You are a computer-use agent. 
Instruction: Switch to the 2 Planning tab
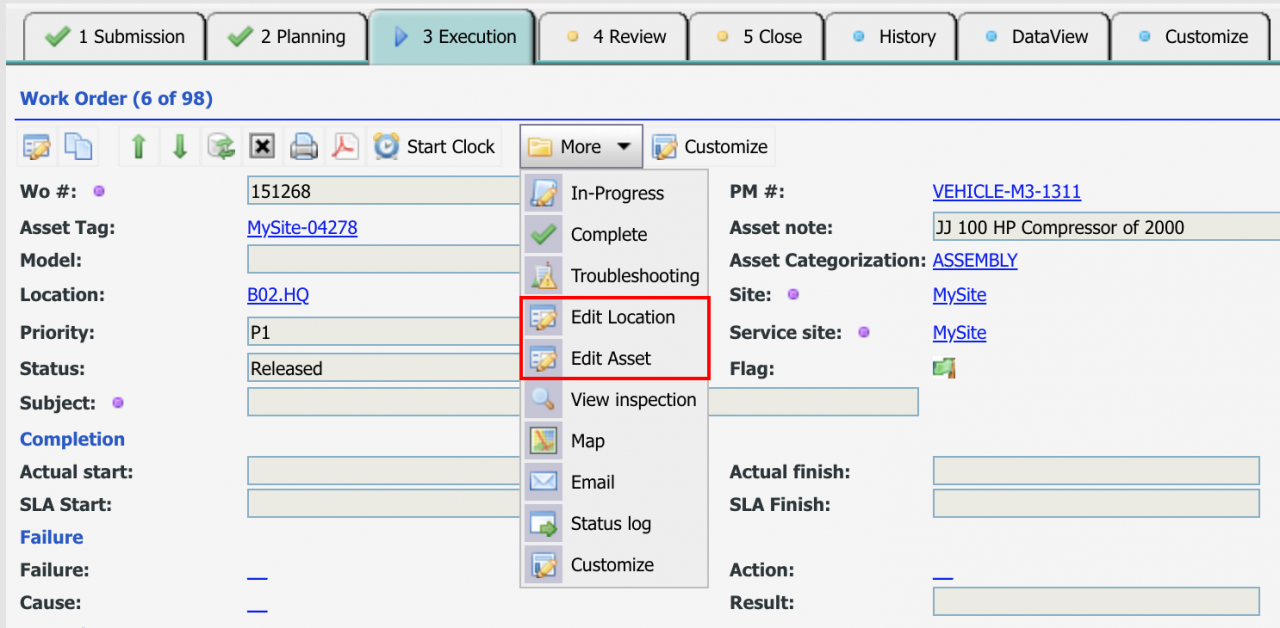pos(286,37)
